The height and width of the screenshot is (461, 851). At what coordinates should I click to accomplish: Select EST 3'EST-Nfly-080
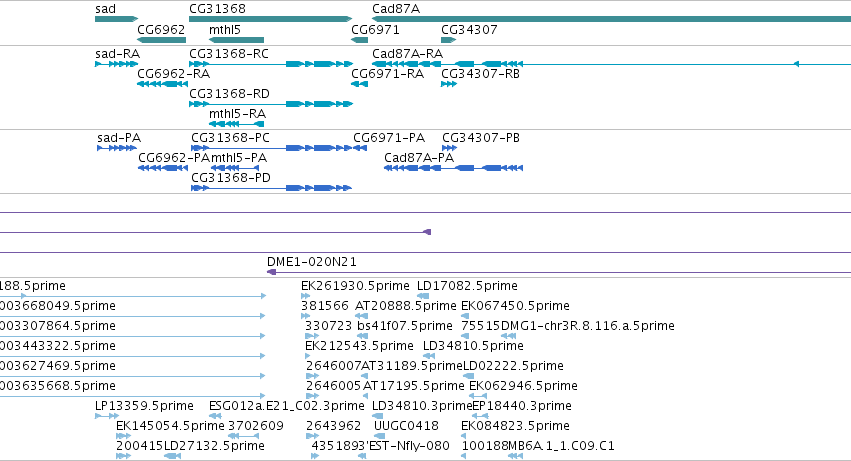pyautogui.click(x=407, y=446)
